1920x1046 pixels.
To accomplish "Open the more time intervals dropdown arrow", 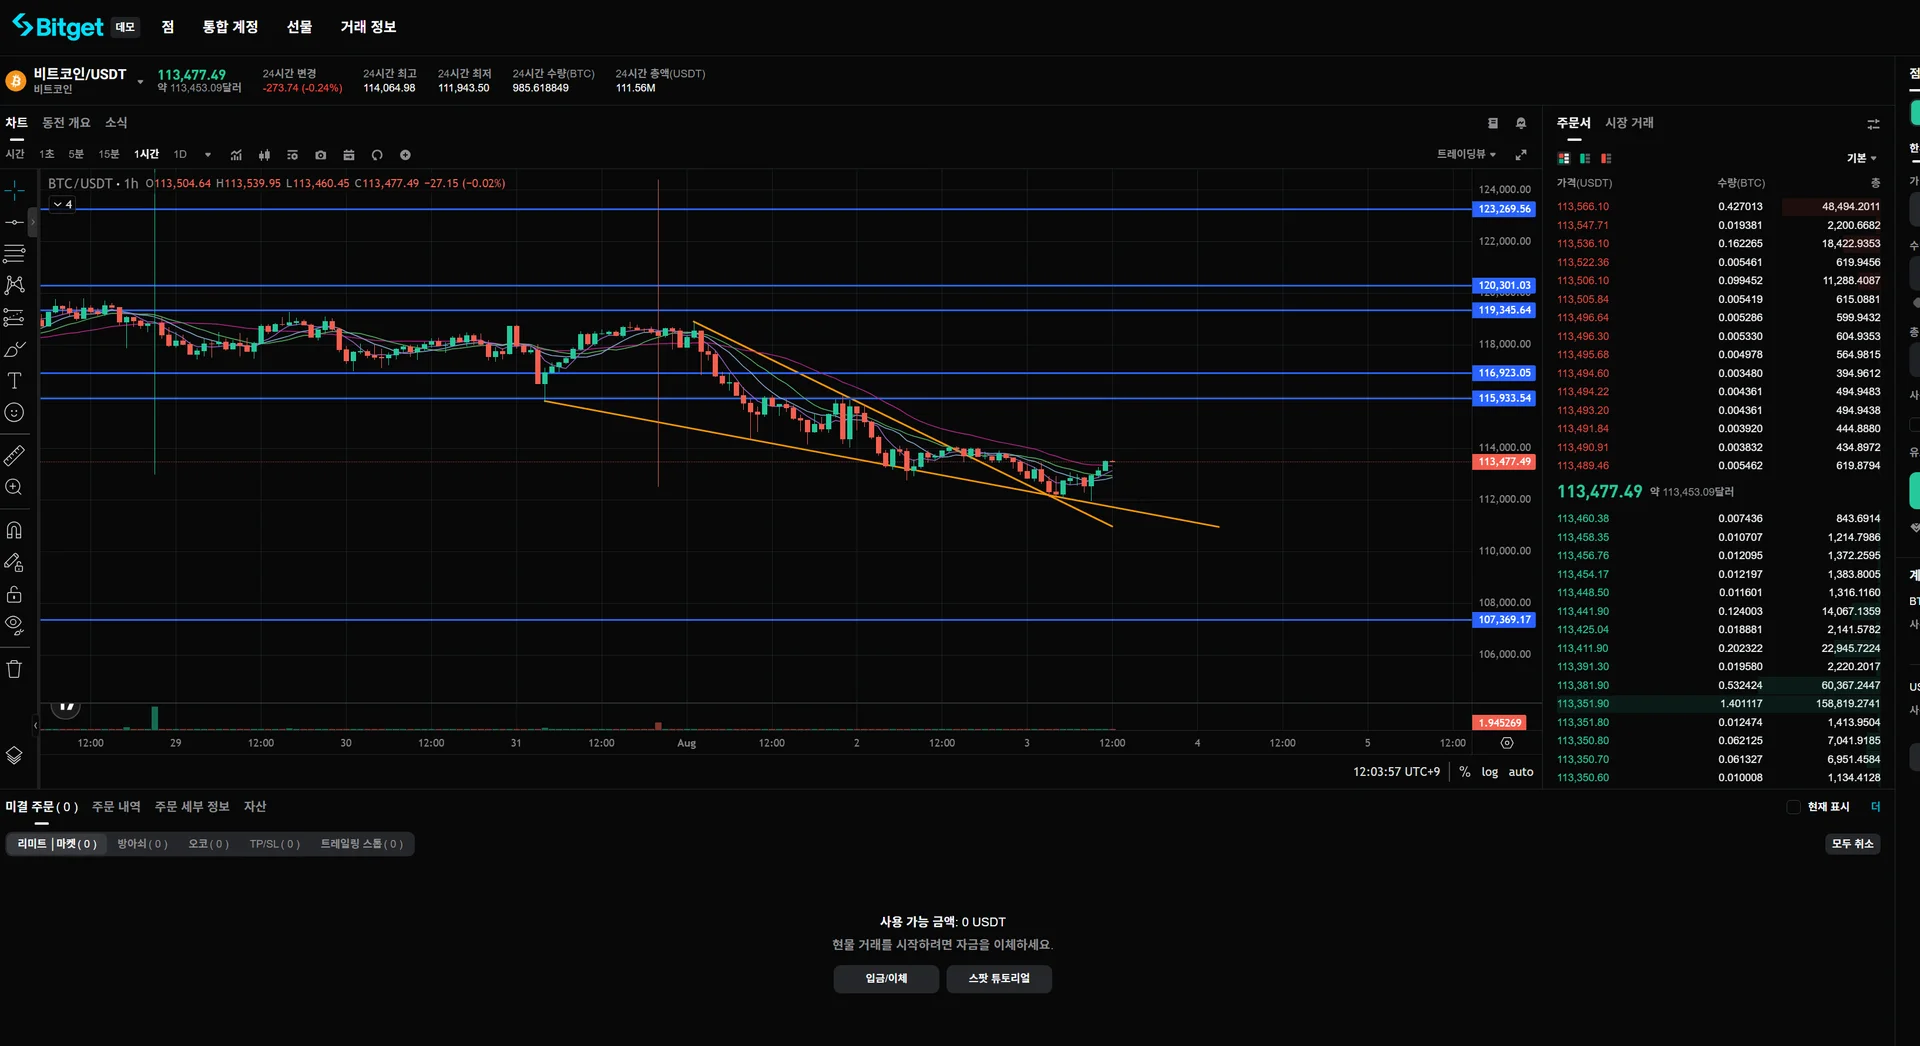I will [x=208, y=155].
